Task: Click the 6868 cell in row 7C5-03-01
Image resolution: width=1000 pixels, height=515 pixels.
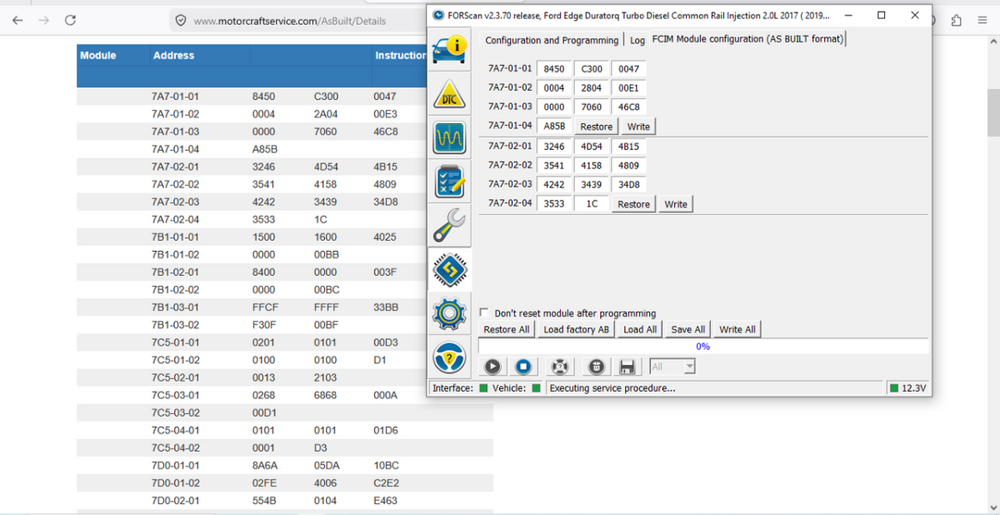Action: click(327, 395)
